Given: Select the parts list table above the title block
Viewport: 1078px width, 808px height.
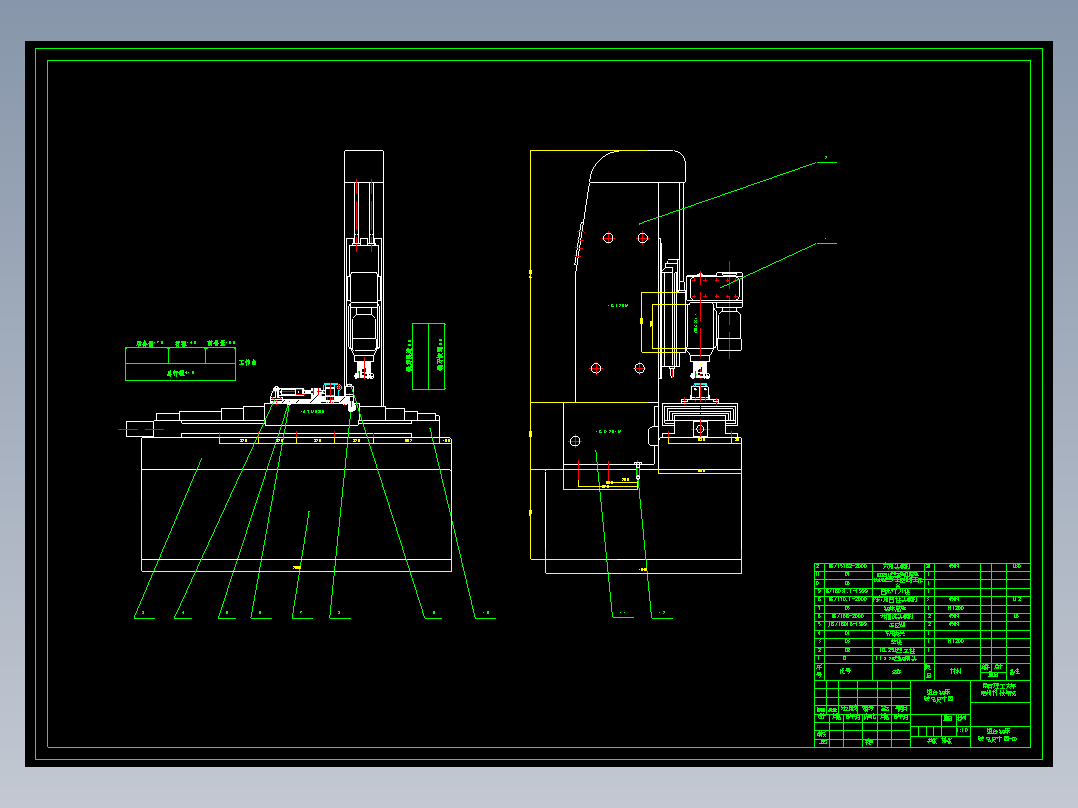Looking at the screenshot, I should point(922,613).
